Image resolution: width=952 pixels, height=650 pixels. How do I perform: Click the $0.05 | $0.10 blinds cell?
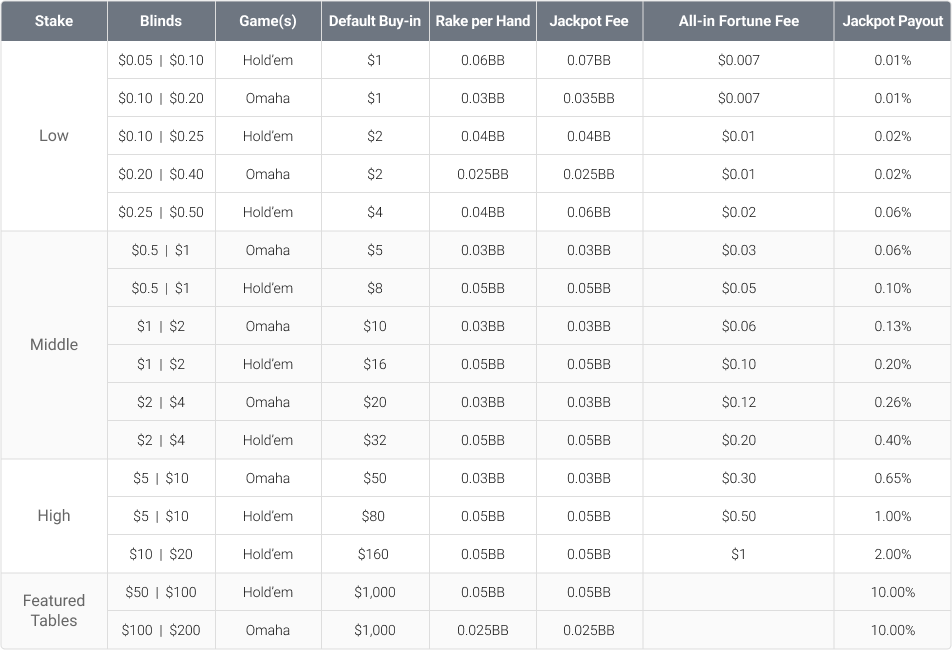160,60
